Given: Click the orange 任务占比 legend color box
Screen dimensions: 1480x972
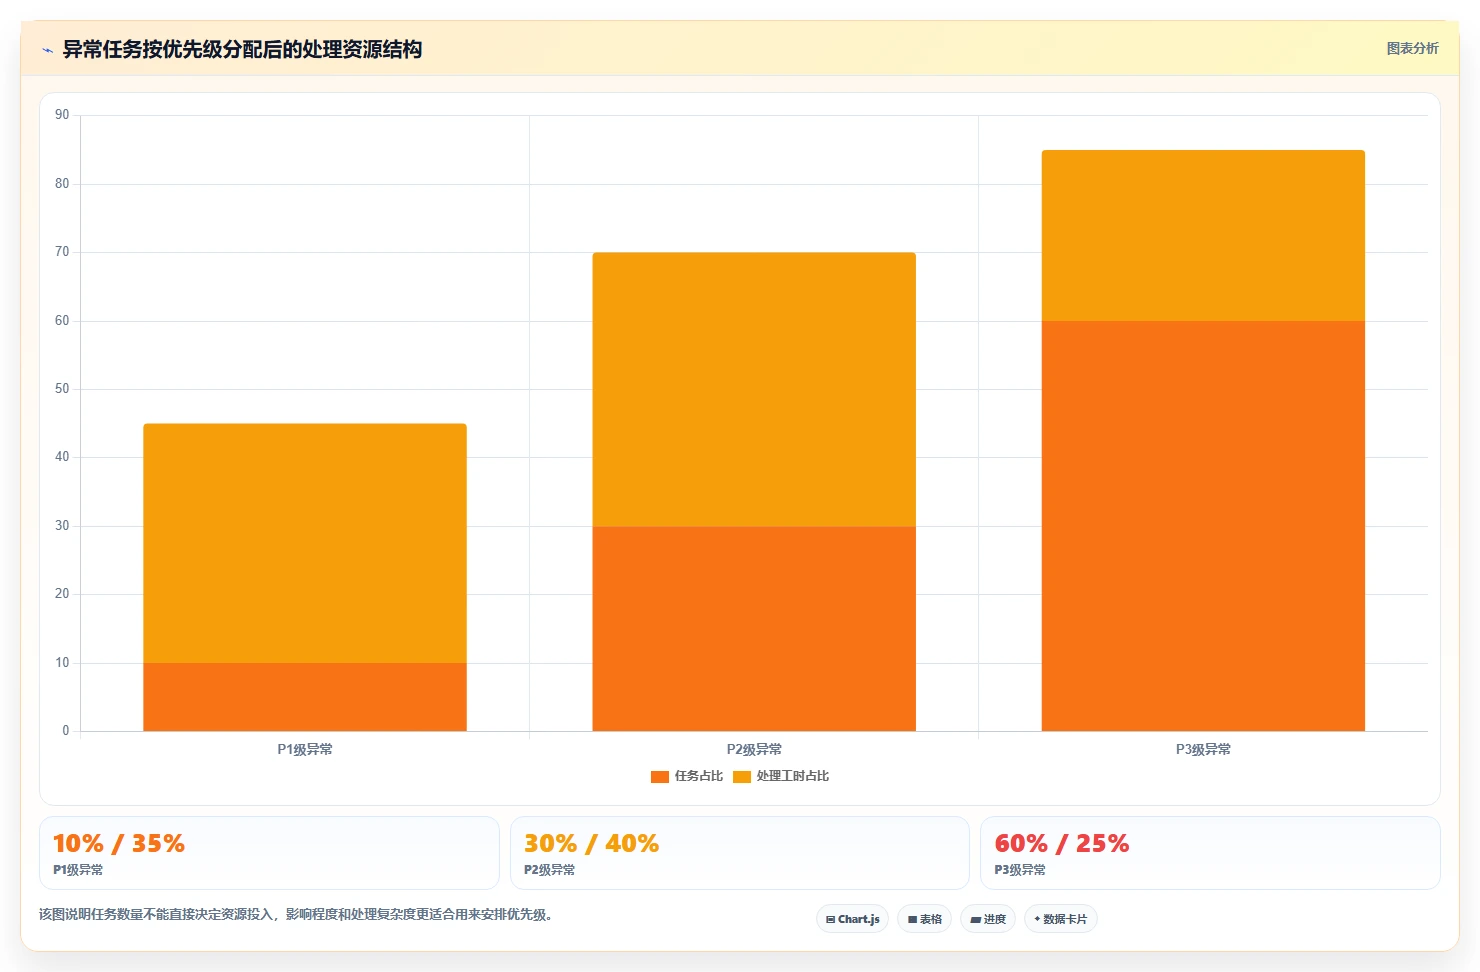Looking at the screenshot, I should click(659, 777).
